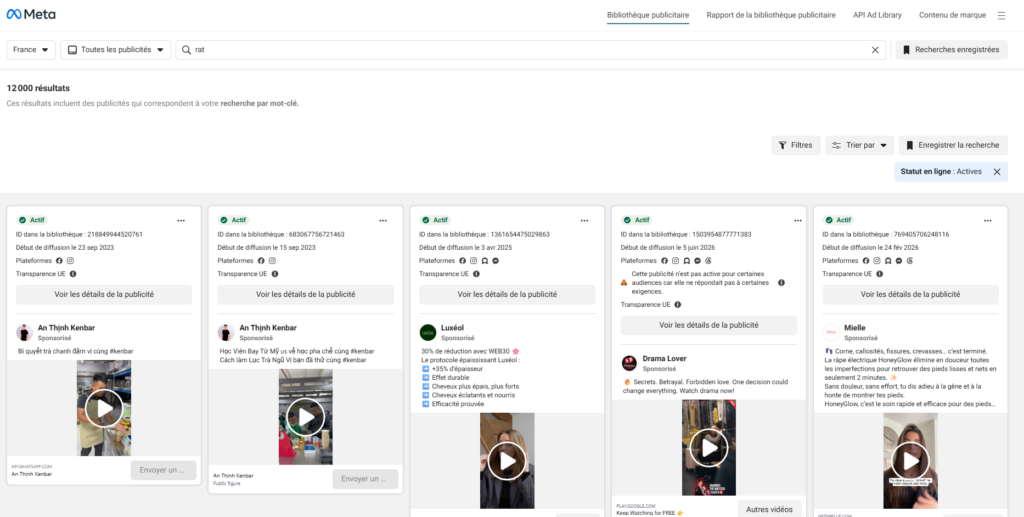Image resolution: width=1024 pixels, height=517 pixels.
Task: Play the Mielle HoneyGlow ad video
Action: (910, 461)
